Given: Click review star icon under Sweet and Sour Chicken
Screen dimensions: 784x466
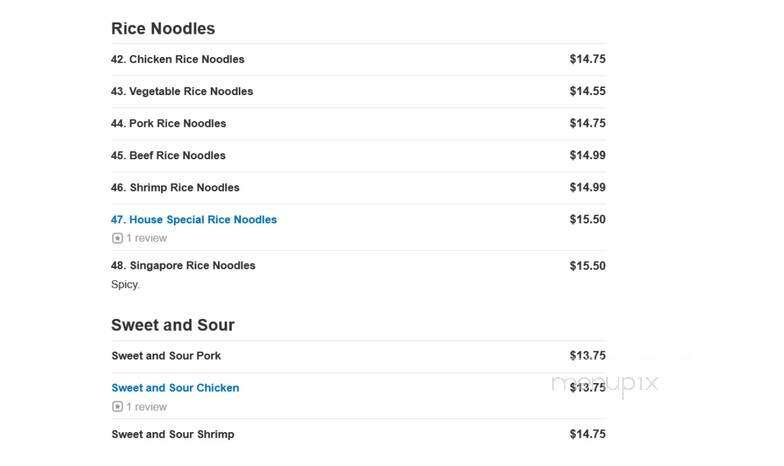Looking at the screenshot, I should [117, 407].
